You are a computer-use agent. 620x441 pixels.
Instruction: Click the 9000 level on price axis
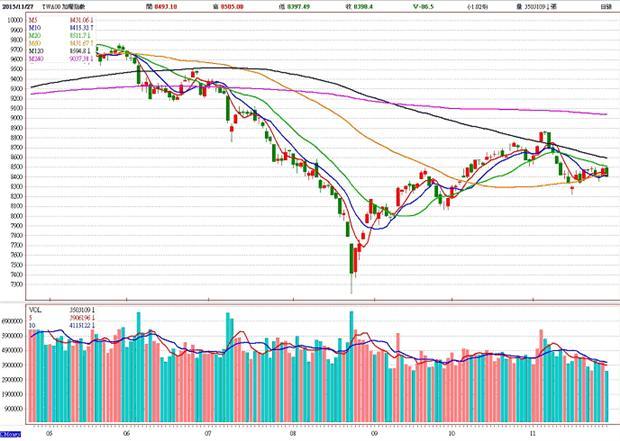pyautogui.click(x=16, y=117)
